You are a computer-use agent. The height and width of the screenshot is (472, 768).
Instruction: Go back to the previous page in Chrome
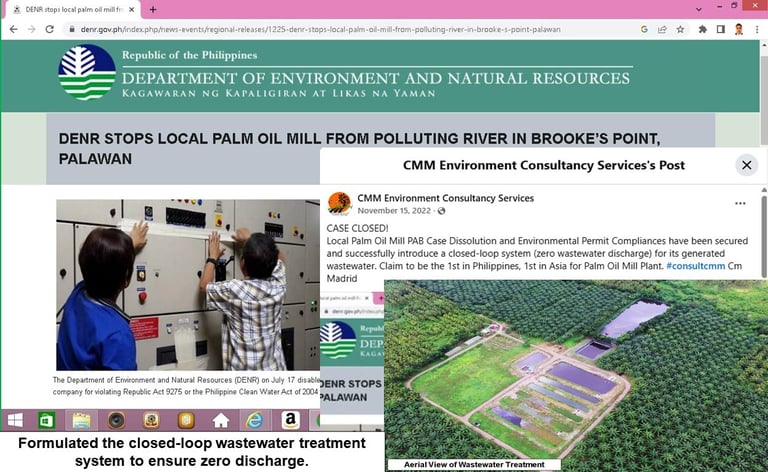pyautogui.click(x=14, y=29)
